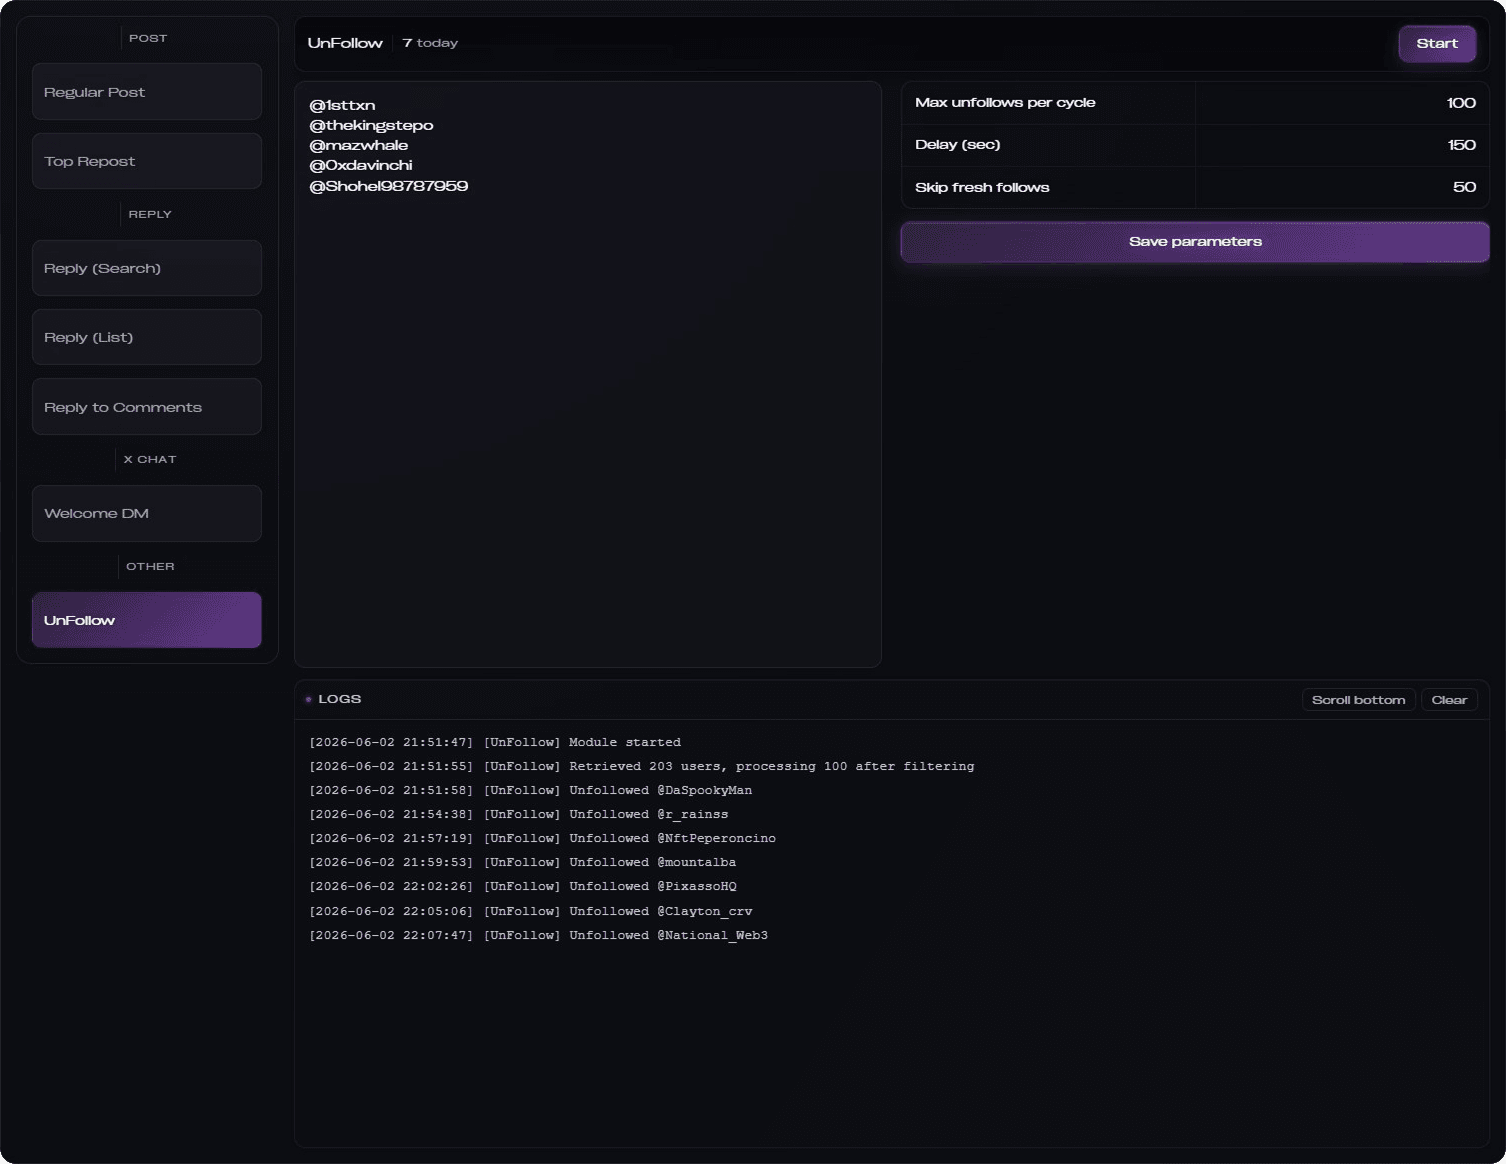Image resolution: width=1506 pixels, height=1164 pixels.
Task: Click the UnFollow header title
Action: coord(345,43)
